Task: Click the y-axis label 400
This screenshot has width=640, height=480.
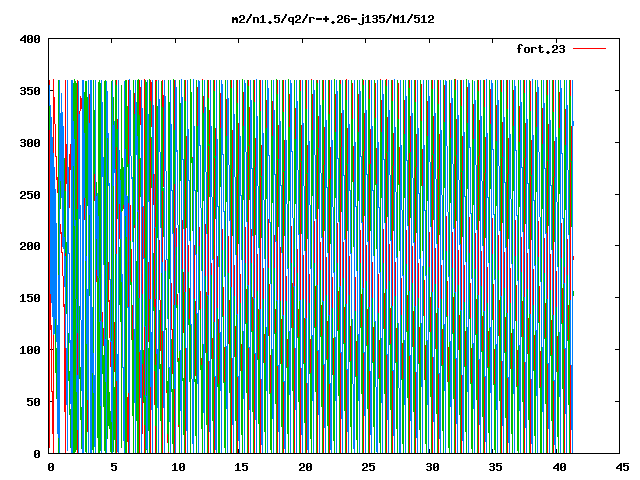Action: [x=30, y=39]
